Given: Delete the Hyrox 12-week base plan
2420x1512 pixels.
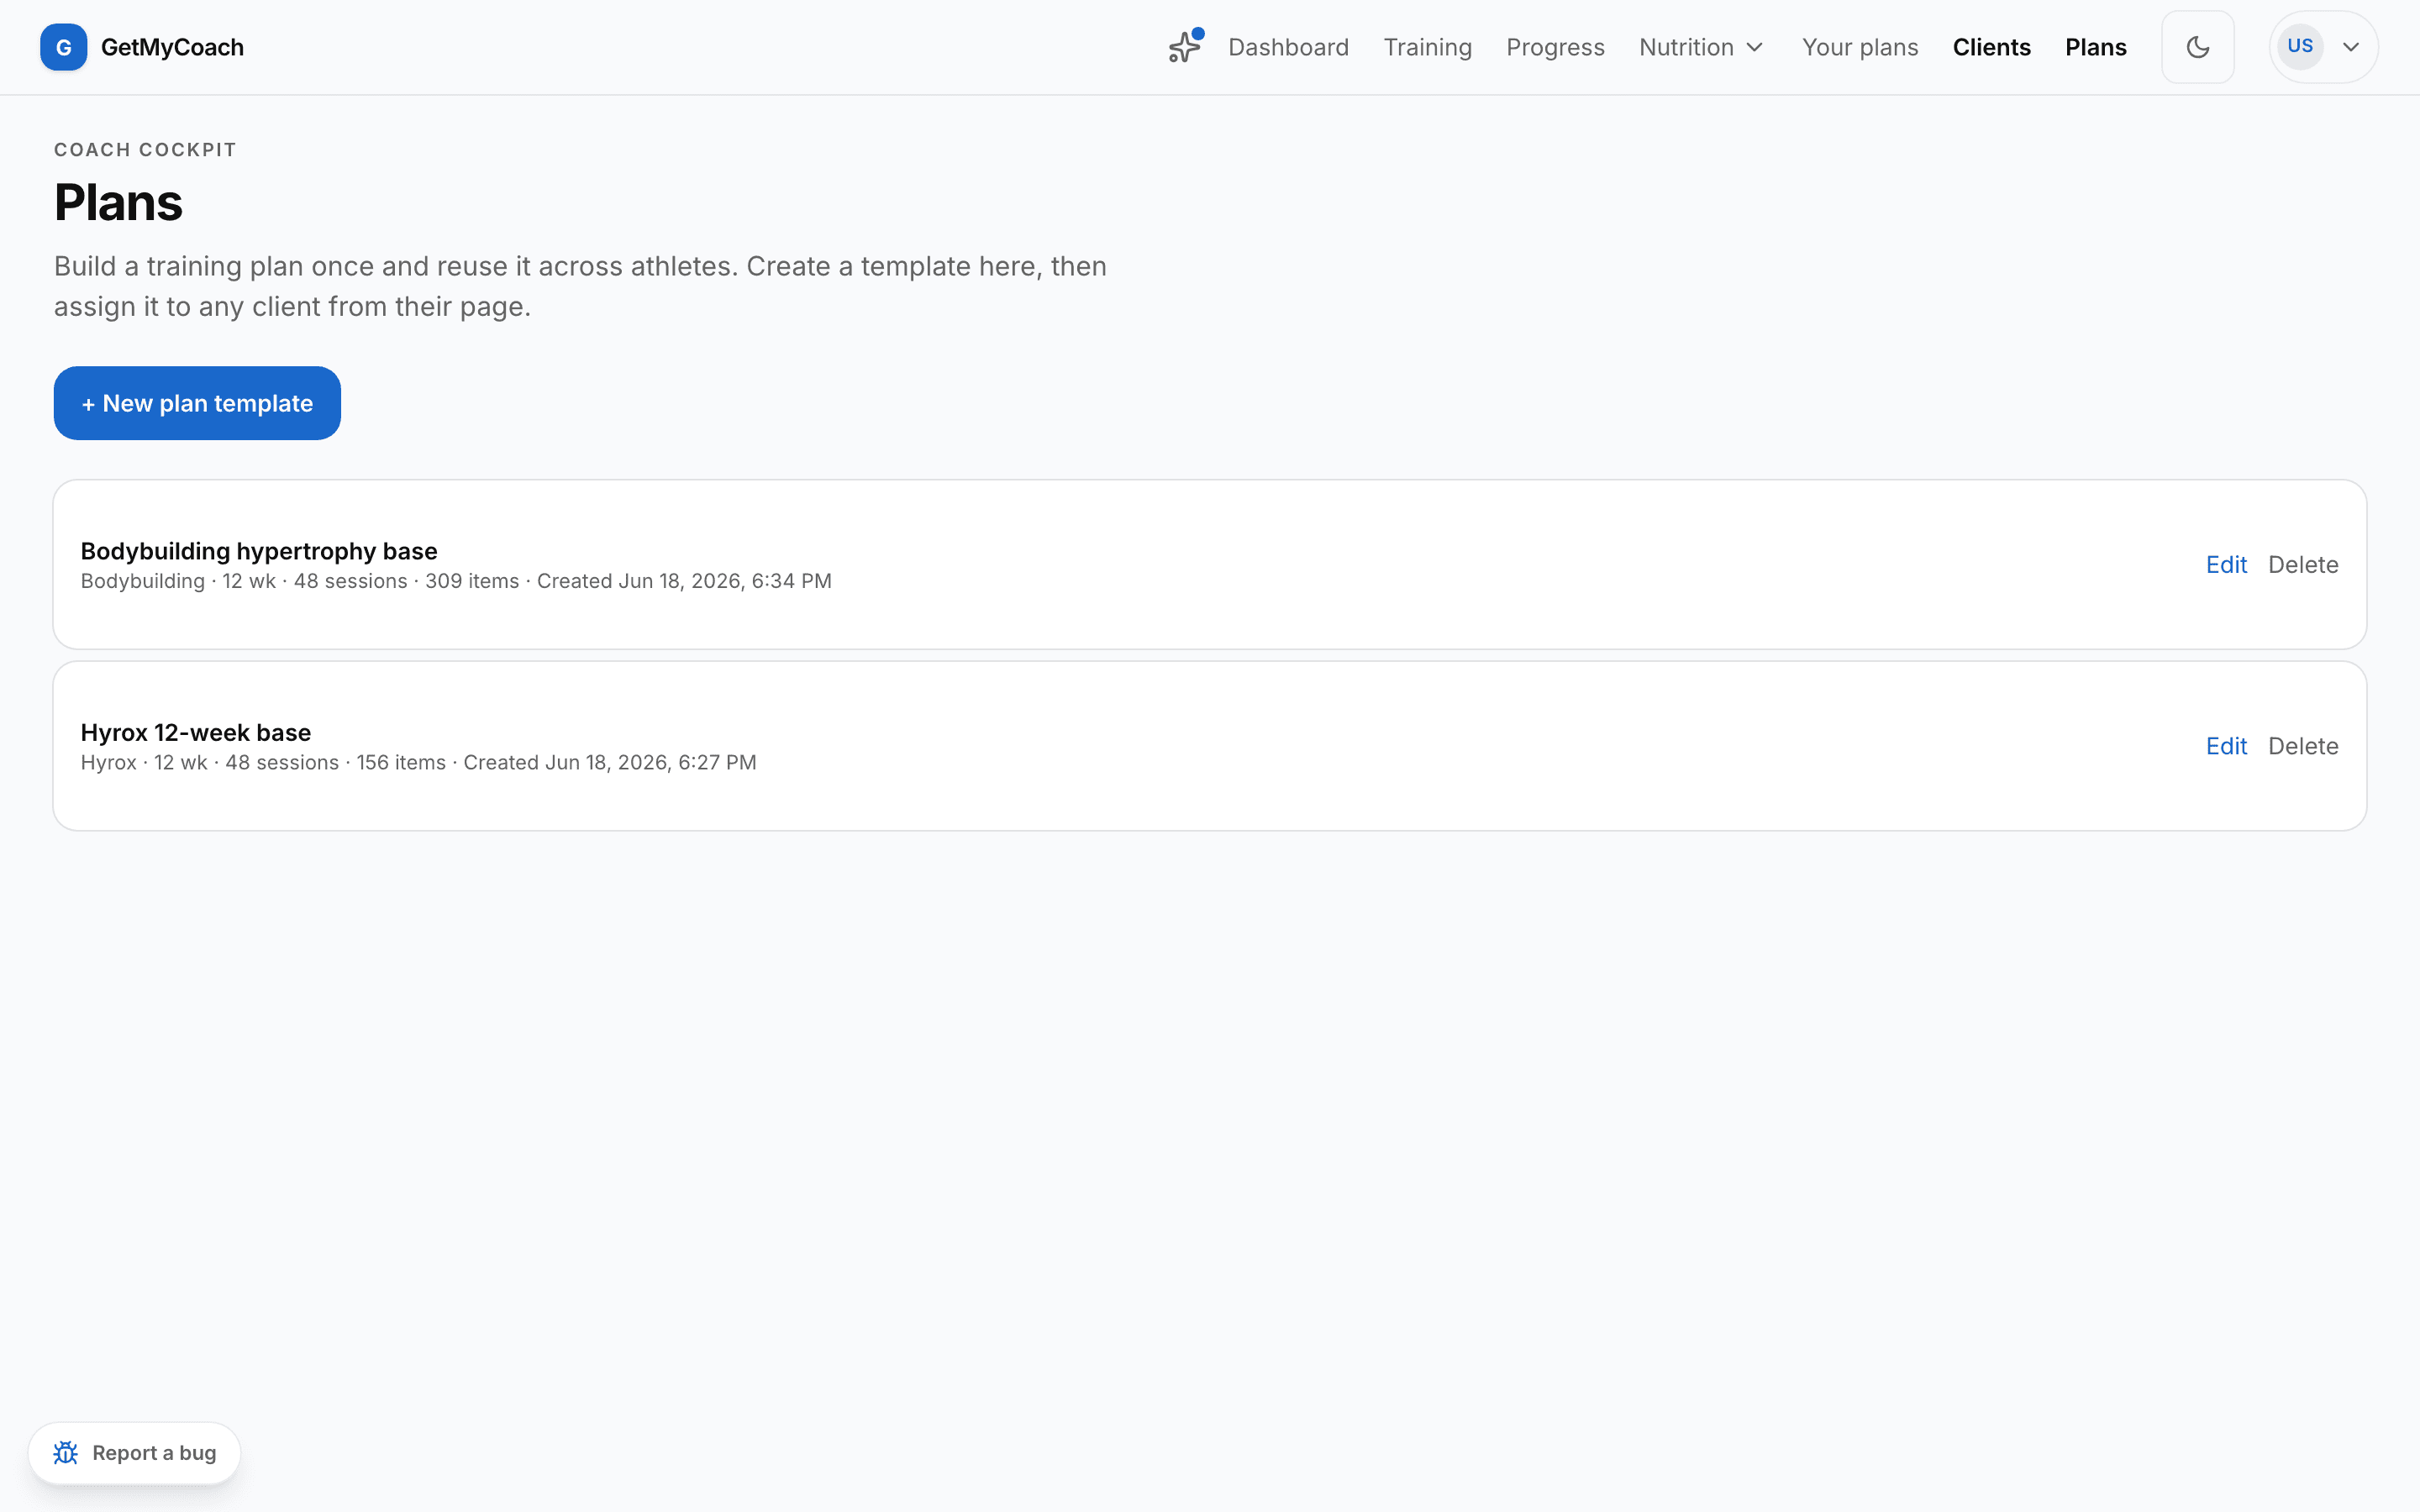Looking at the screenshot, I should click(x=2302, y=746).
